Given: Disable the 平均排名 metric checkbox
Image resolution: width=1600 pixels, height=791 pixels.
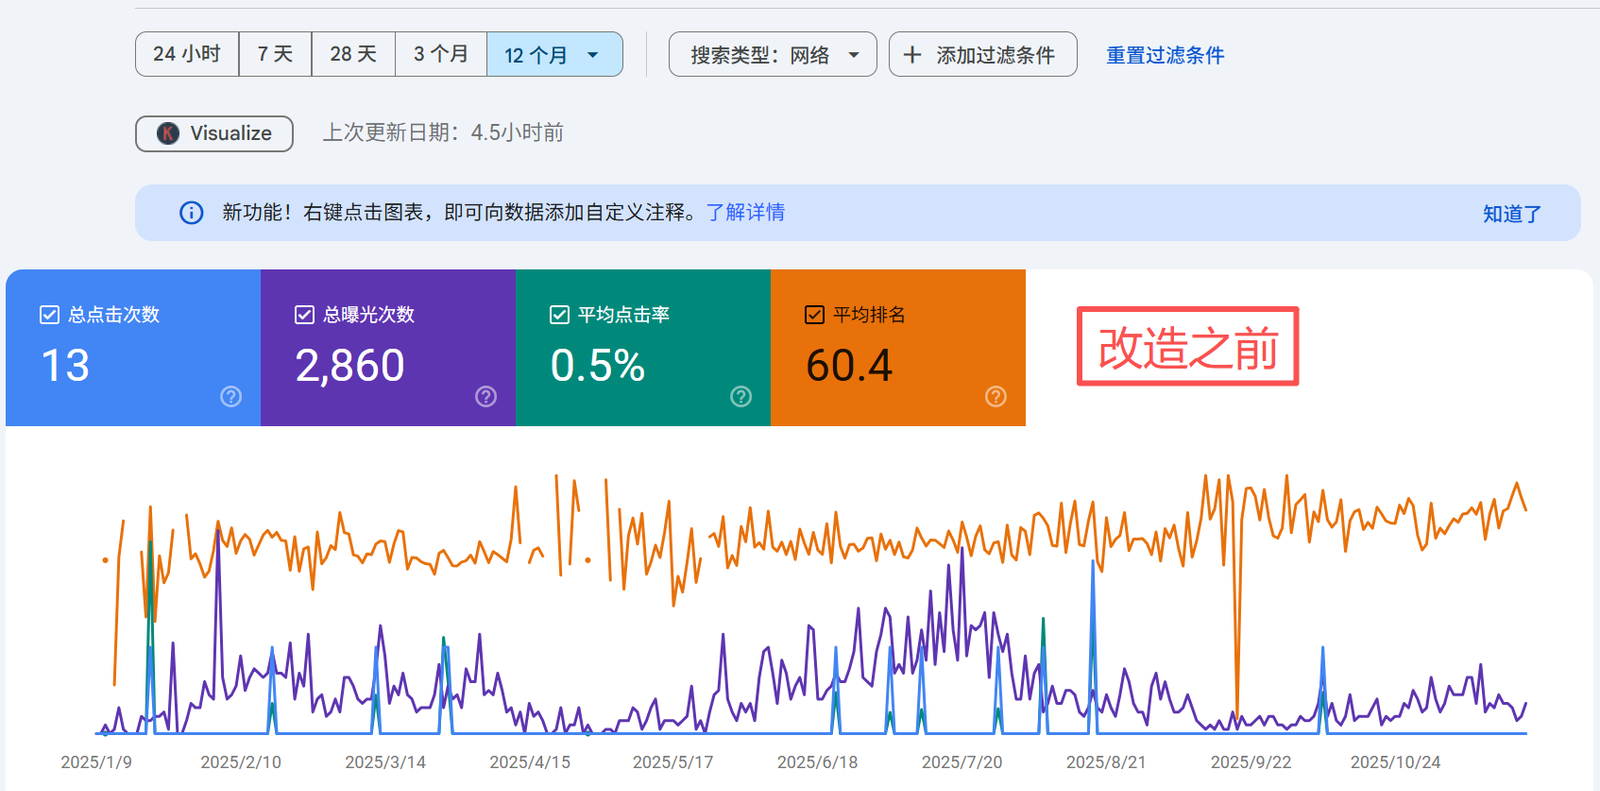Looking at the screenshot, I should point(815,315).
